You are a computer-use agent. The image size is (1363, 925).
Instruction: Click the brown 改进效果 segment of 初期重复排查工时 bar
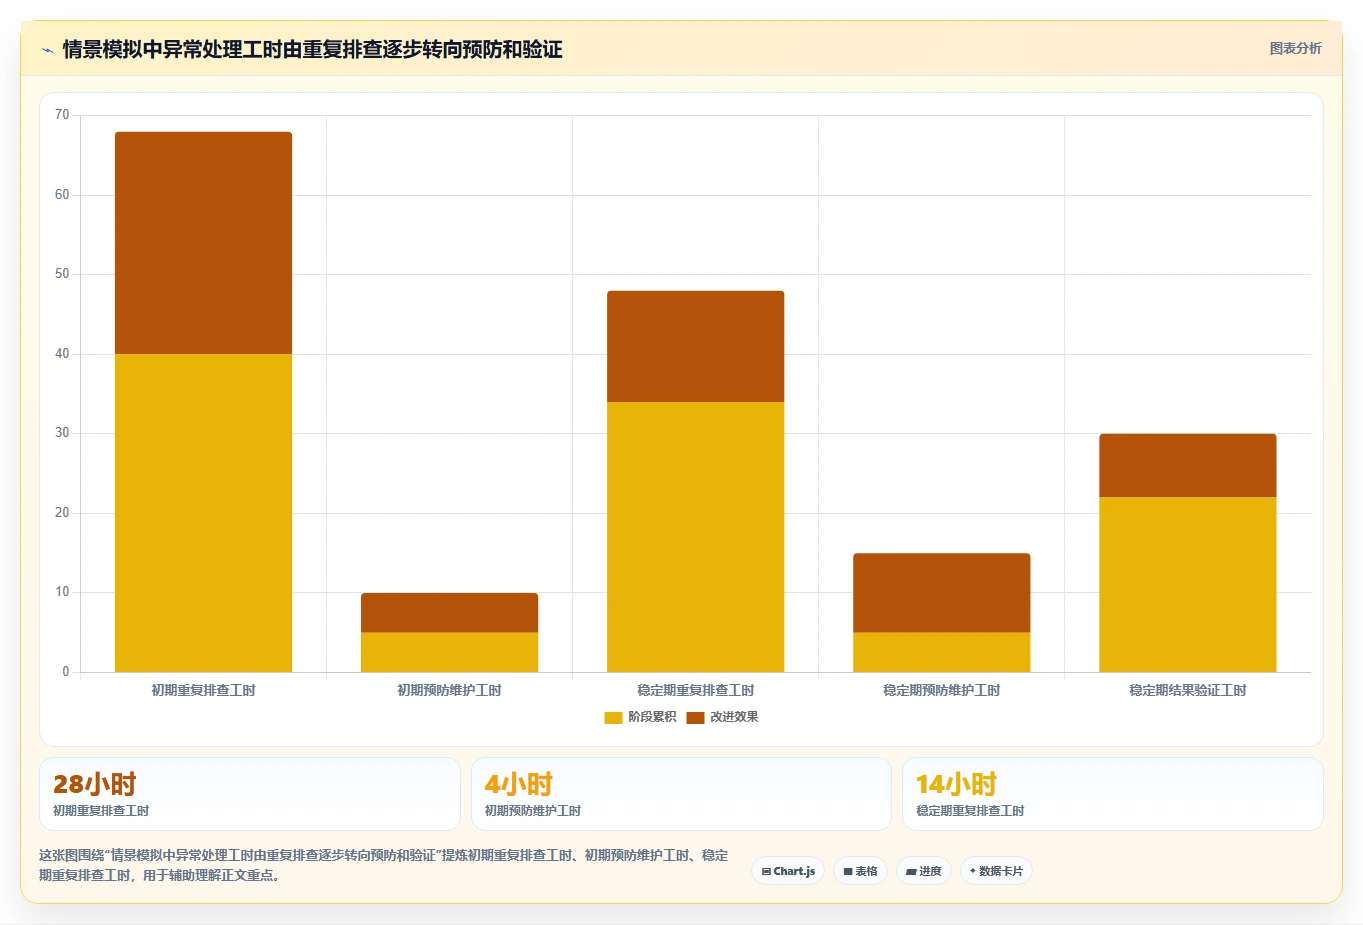click(203, 243)
